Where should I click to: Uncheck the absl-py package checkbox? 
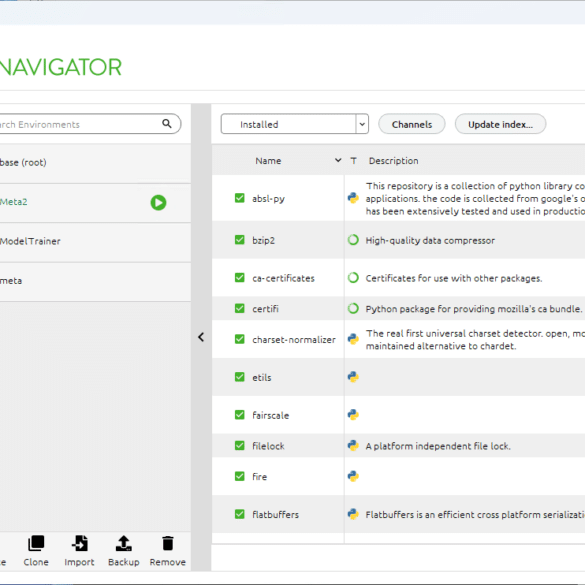pyautogui.click(x=240, y=198)
